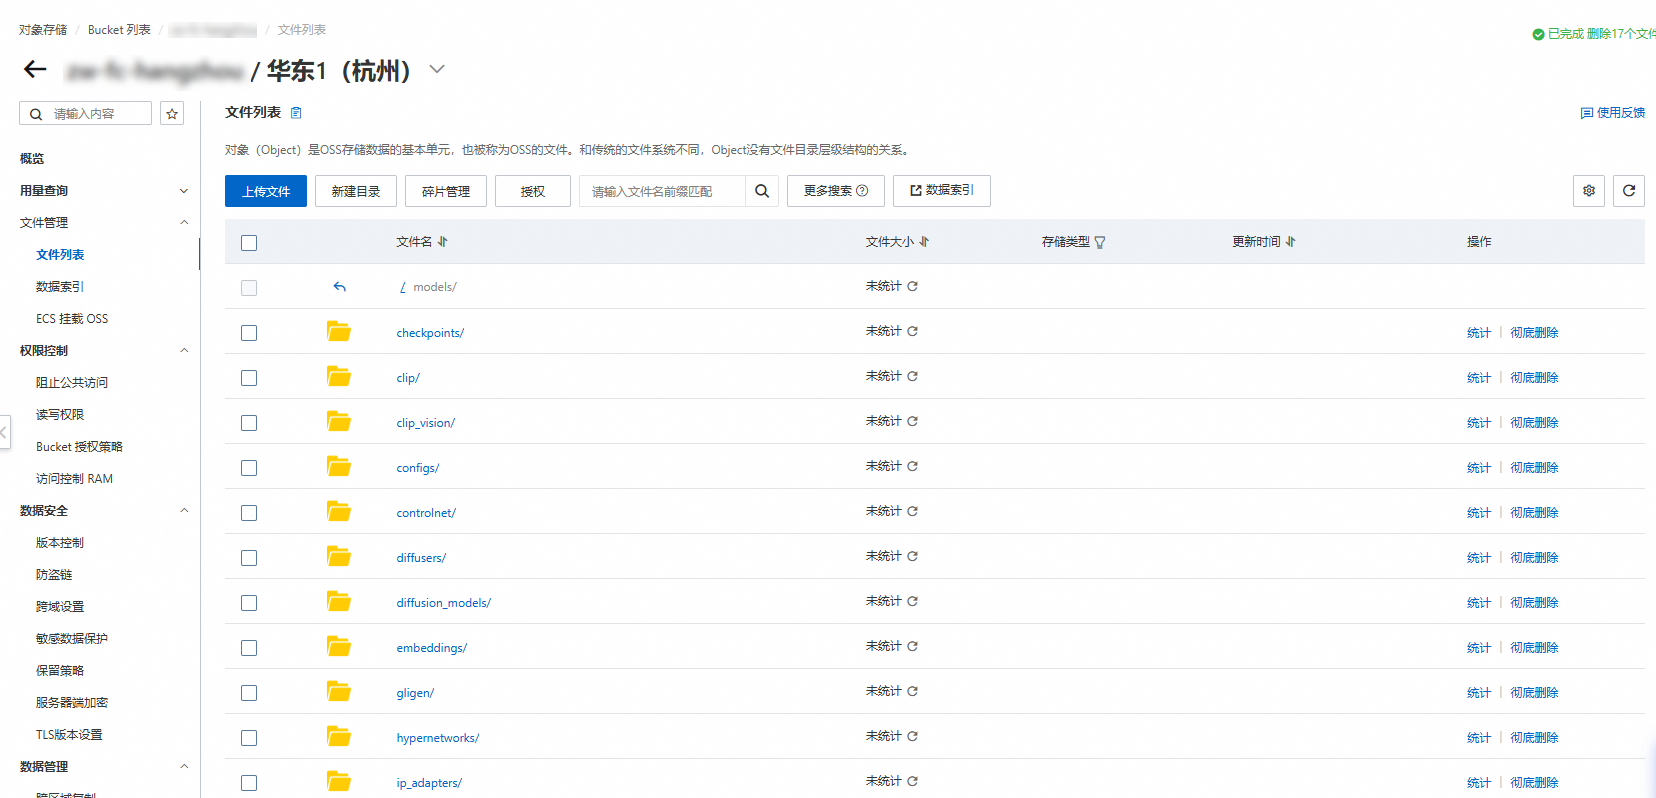Click the embeddings/ folder icon
This screenshot has height=798, width=1656.
point(339,647)
